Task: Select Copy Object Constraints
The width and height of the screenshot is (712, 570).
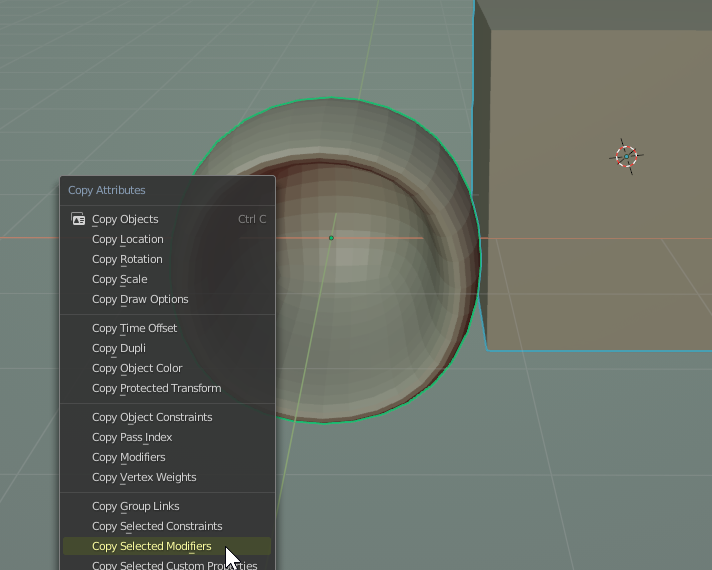Action: (x=167, y=417)
